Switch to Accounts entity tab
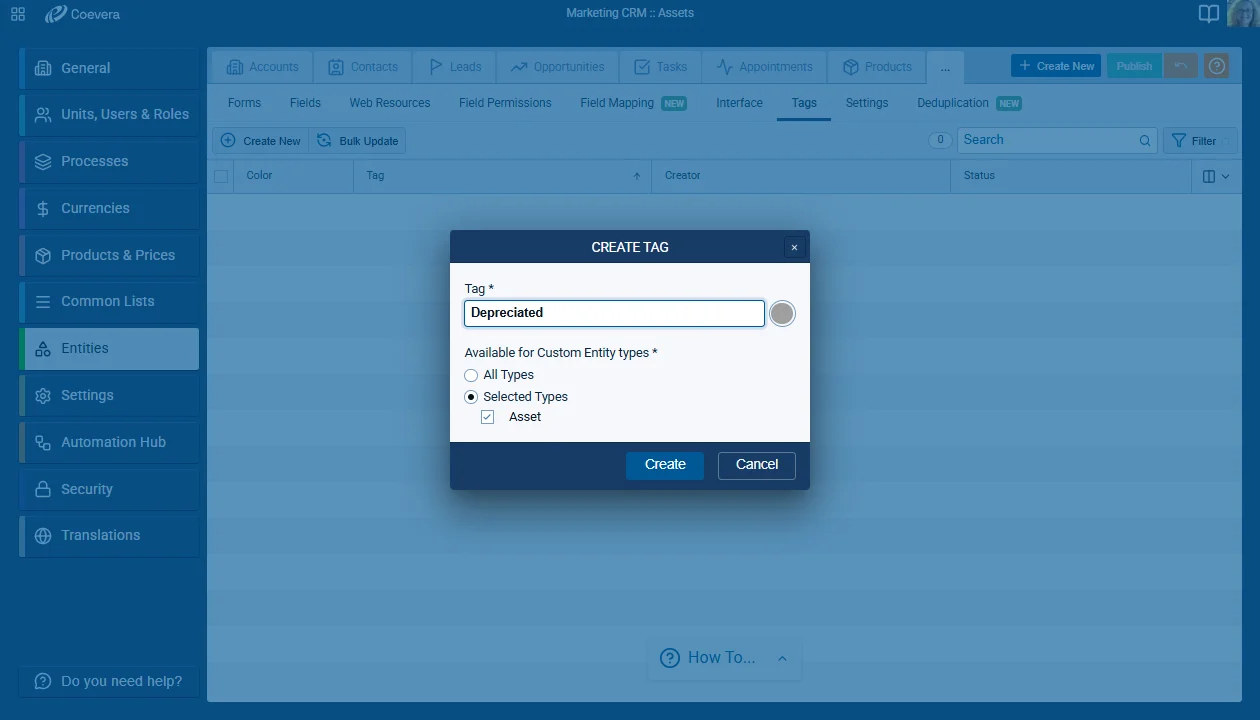This screenshot has height=720, width=1260. [x=262, y=67]
